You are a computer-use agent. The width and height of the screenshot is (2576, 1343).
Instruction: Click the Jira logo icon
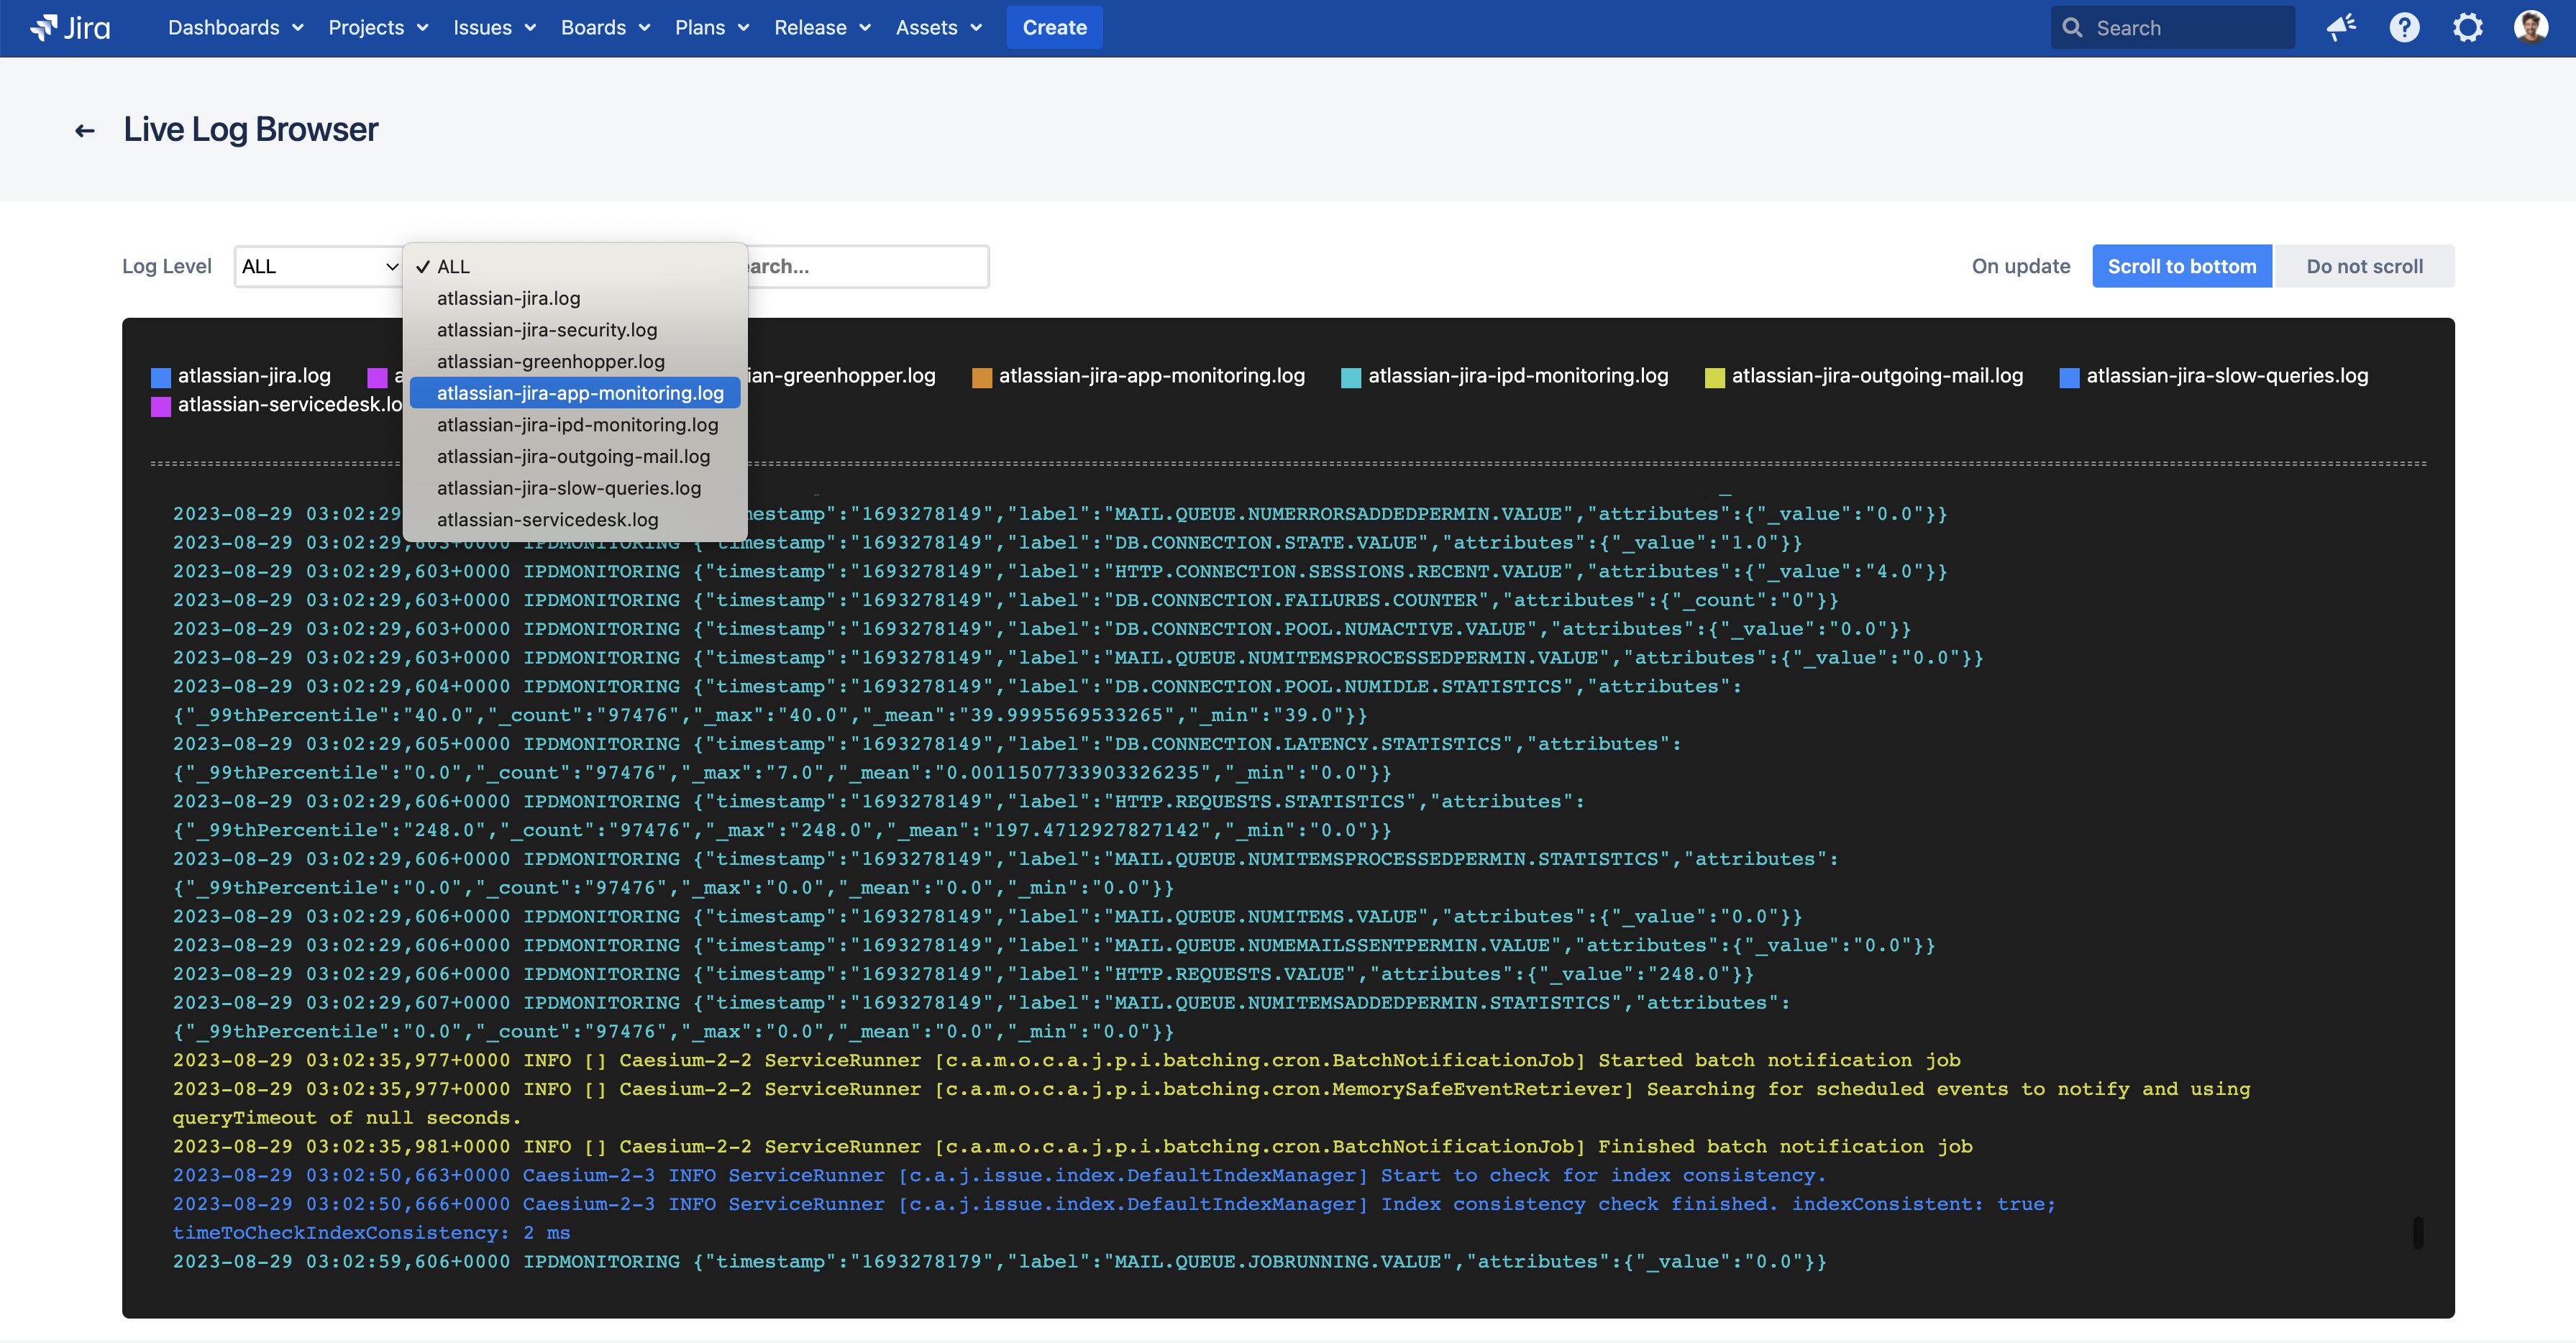[x=43, y=27]
